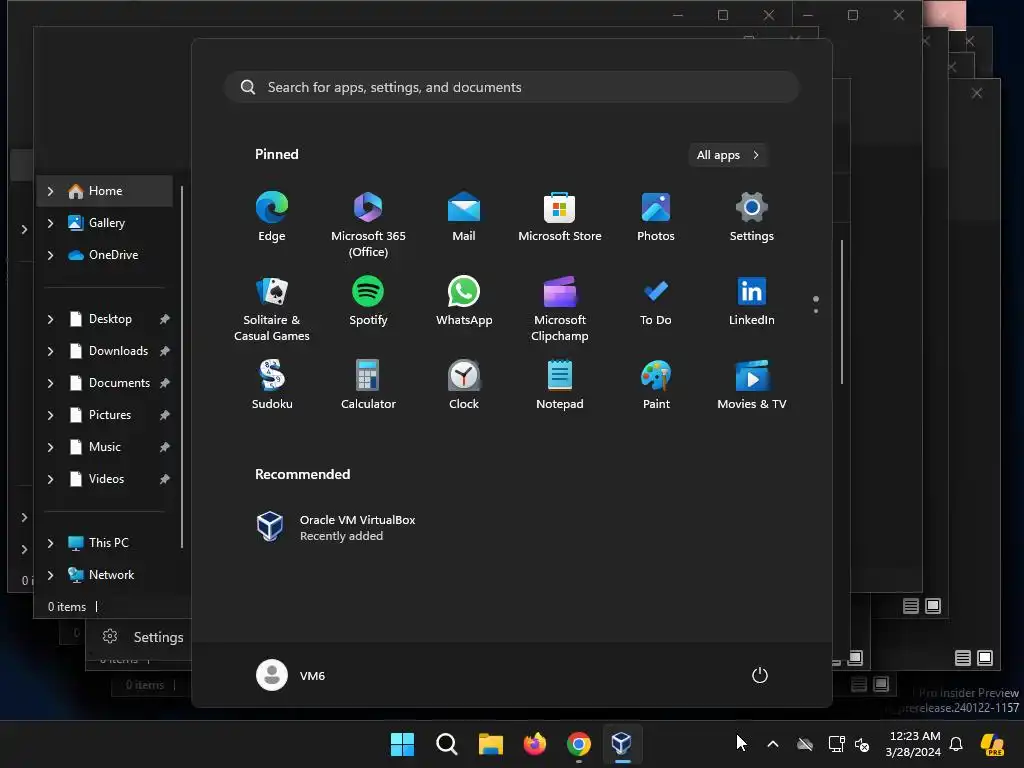Open Settings entry in background window
This screenshot has width=1024, height=768.
coord(144,637)
